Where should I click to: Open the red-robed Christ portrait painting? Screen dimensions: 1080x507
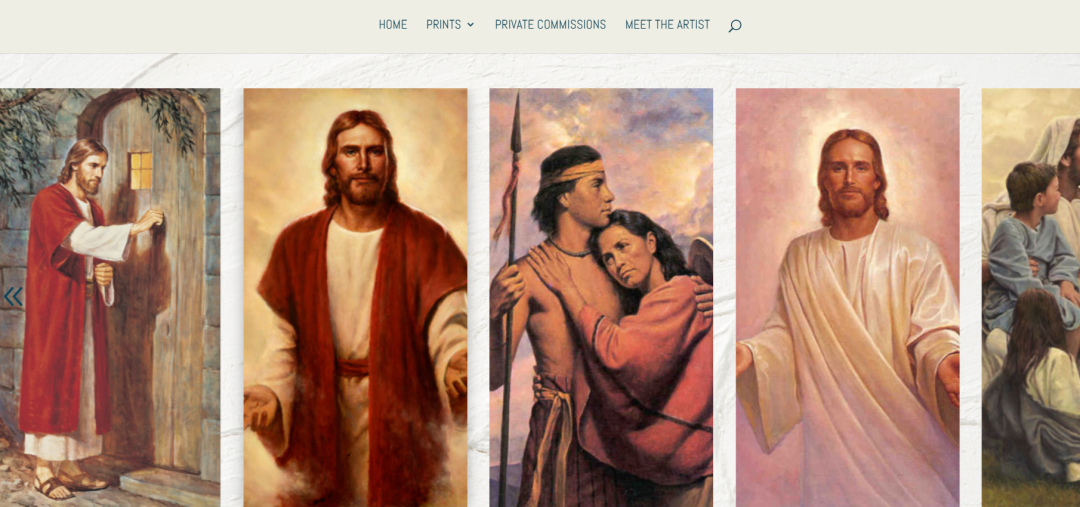coord(355,298)
